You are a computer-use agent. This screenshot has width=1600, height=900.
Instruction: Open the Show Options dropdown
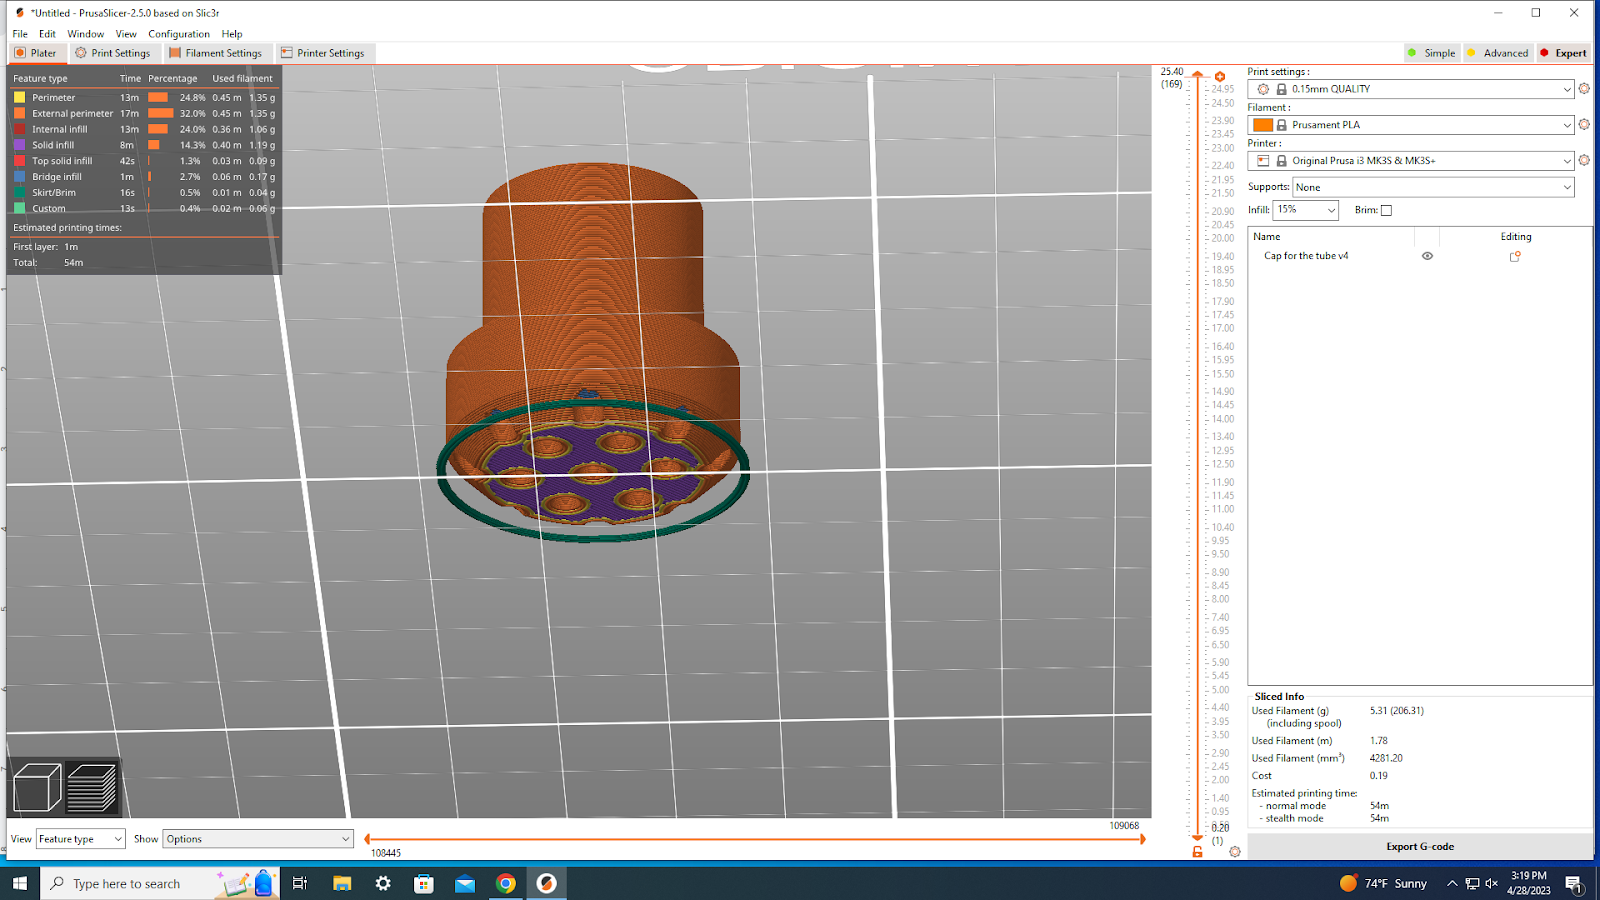(x=258, y=839)
